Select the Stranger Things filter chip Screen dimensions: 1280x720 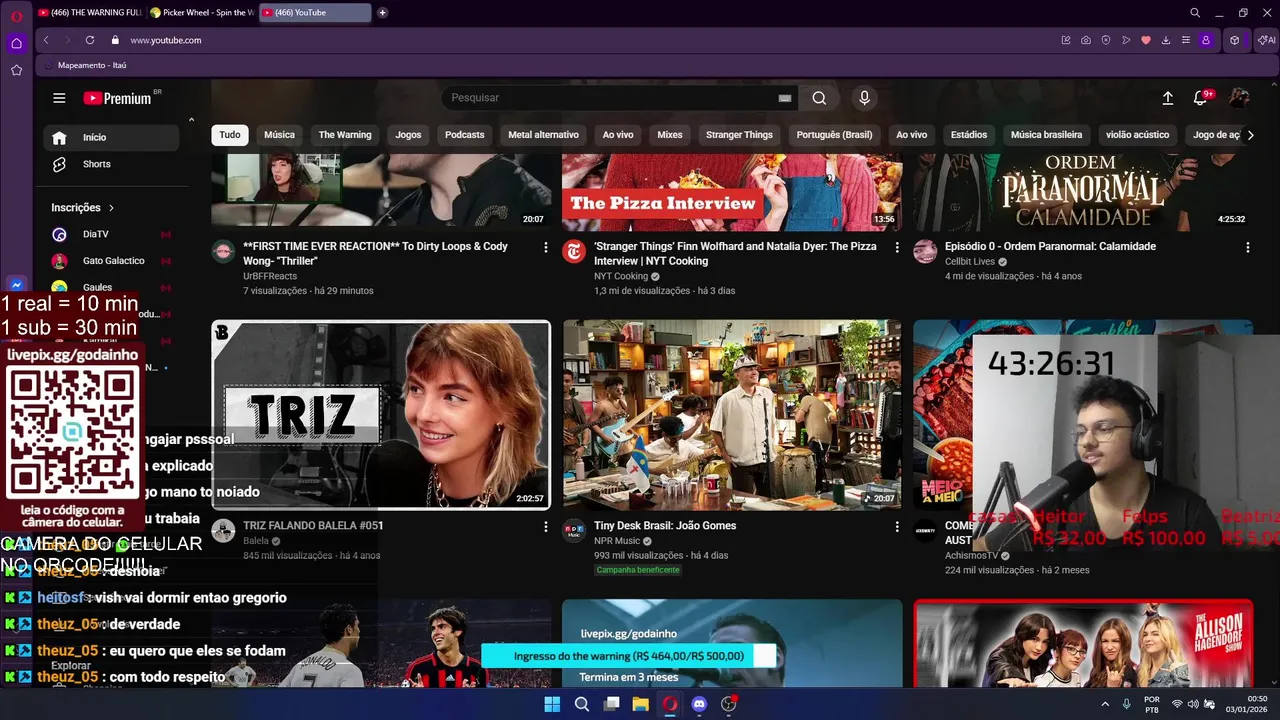tap(739, 135)
